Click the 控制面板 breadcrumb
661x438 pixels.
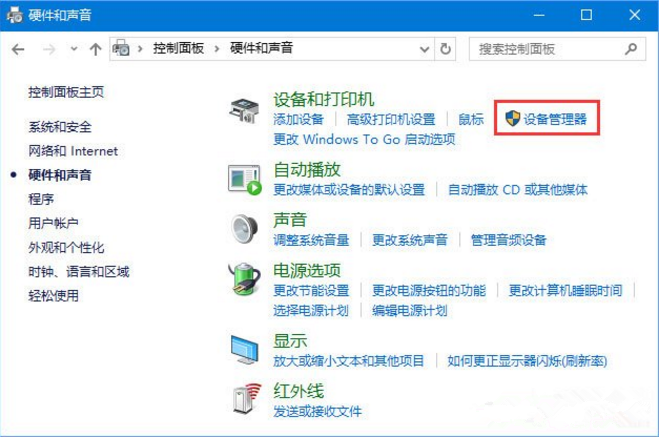178,48
